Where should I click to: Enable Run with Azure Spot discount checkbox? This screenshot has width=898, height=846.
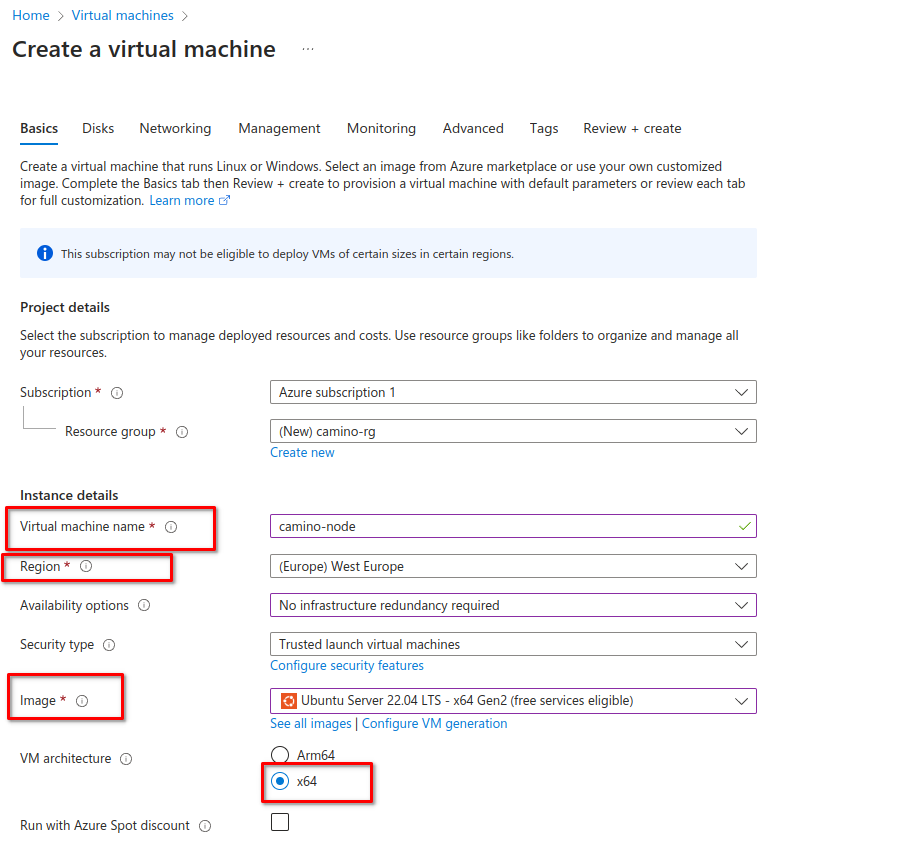point(280,822)
